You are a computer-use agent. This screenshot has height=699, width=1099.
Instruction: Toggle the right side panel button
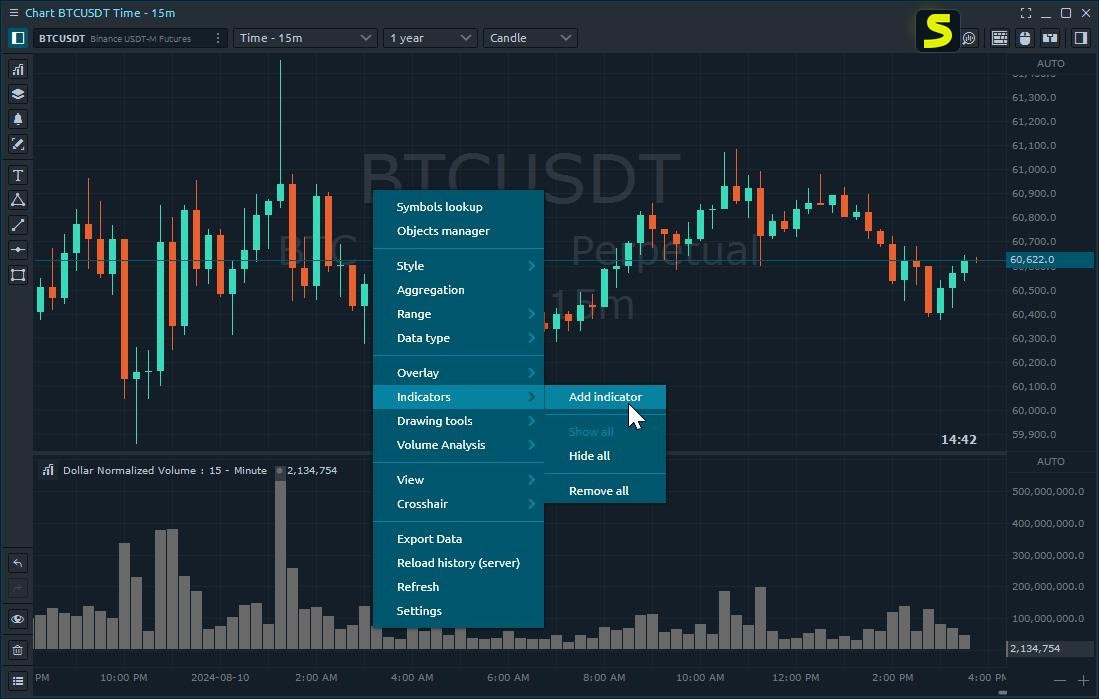(x=1081, y=38)
